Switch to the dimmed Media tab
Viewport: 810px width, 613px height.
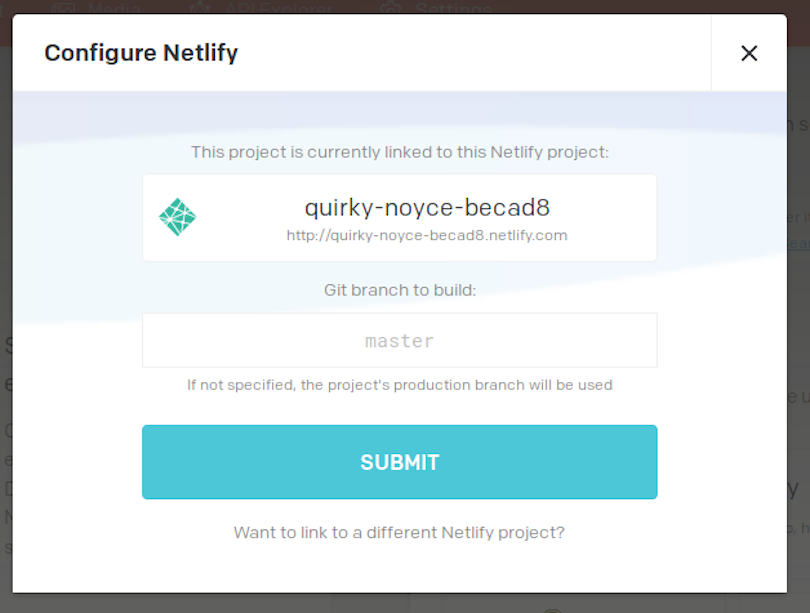[x=114, y=8]
